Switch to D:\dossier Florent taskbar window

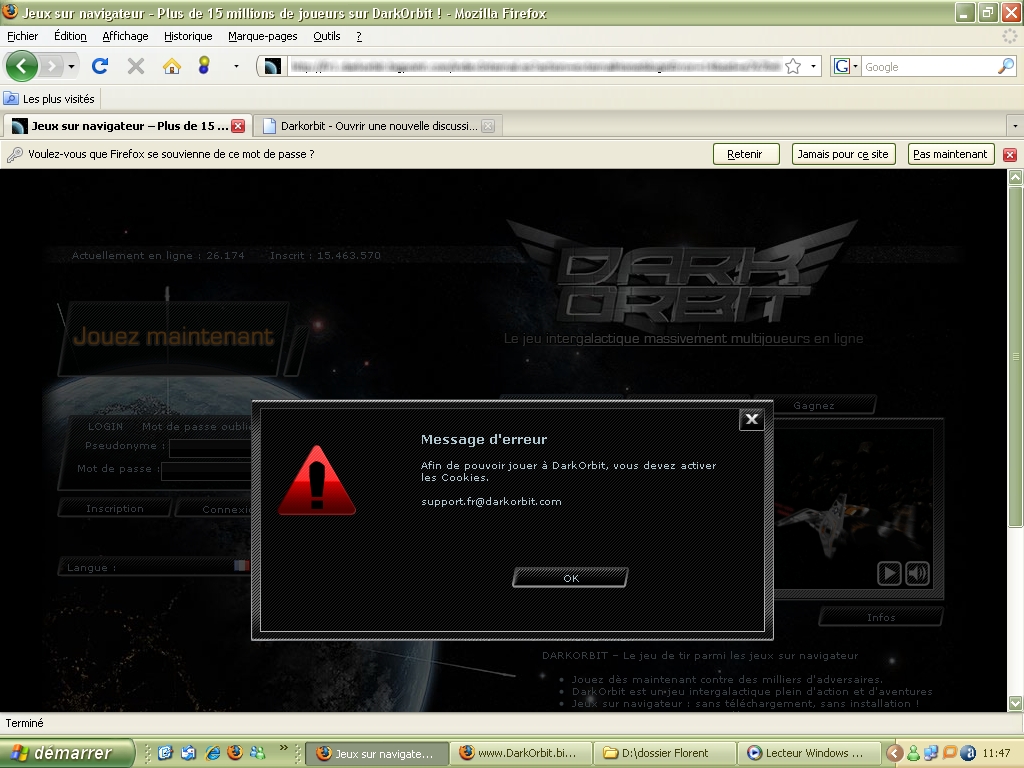pyautogui.click(x=664, y=753)
